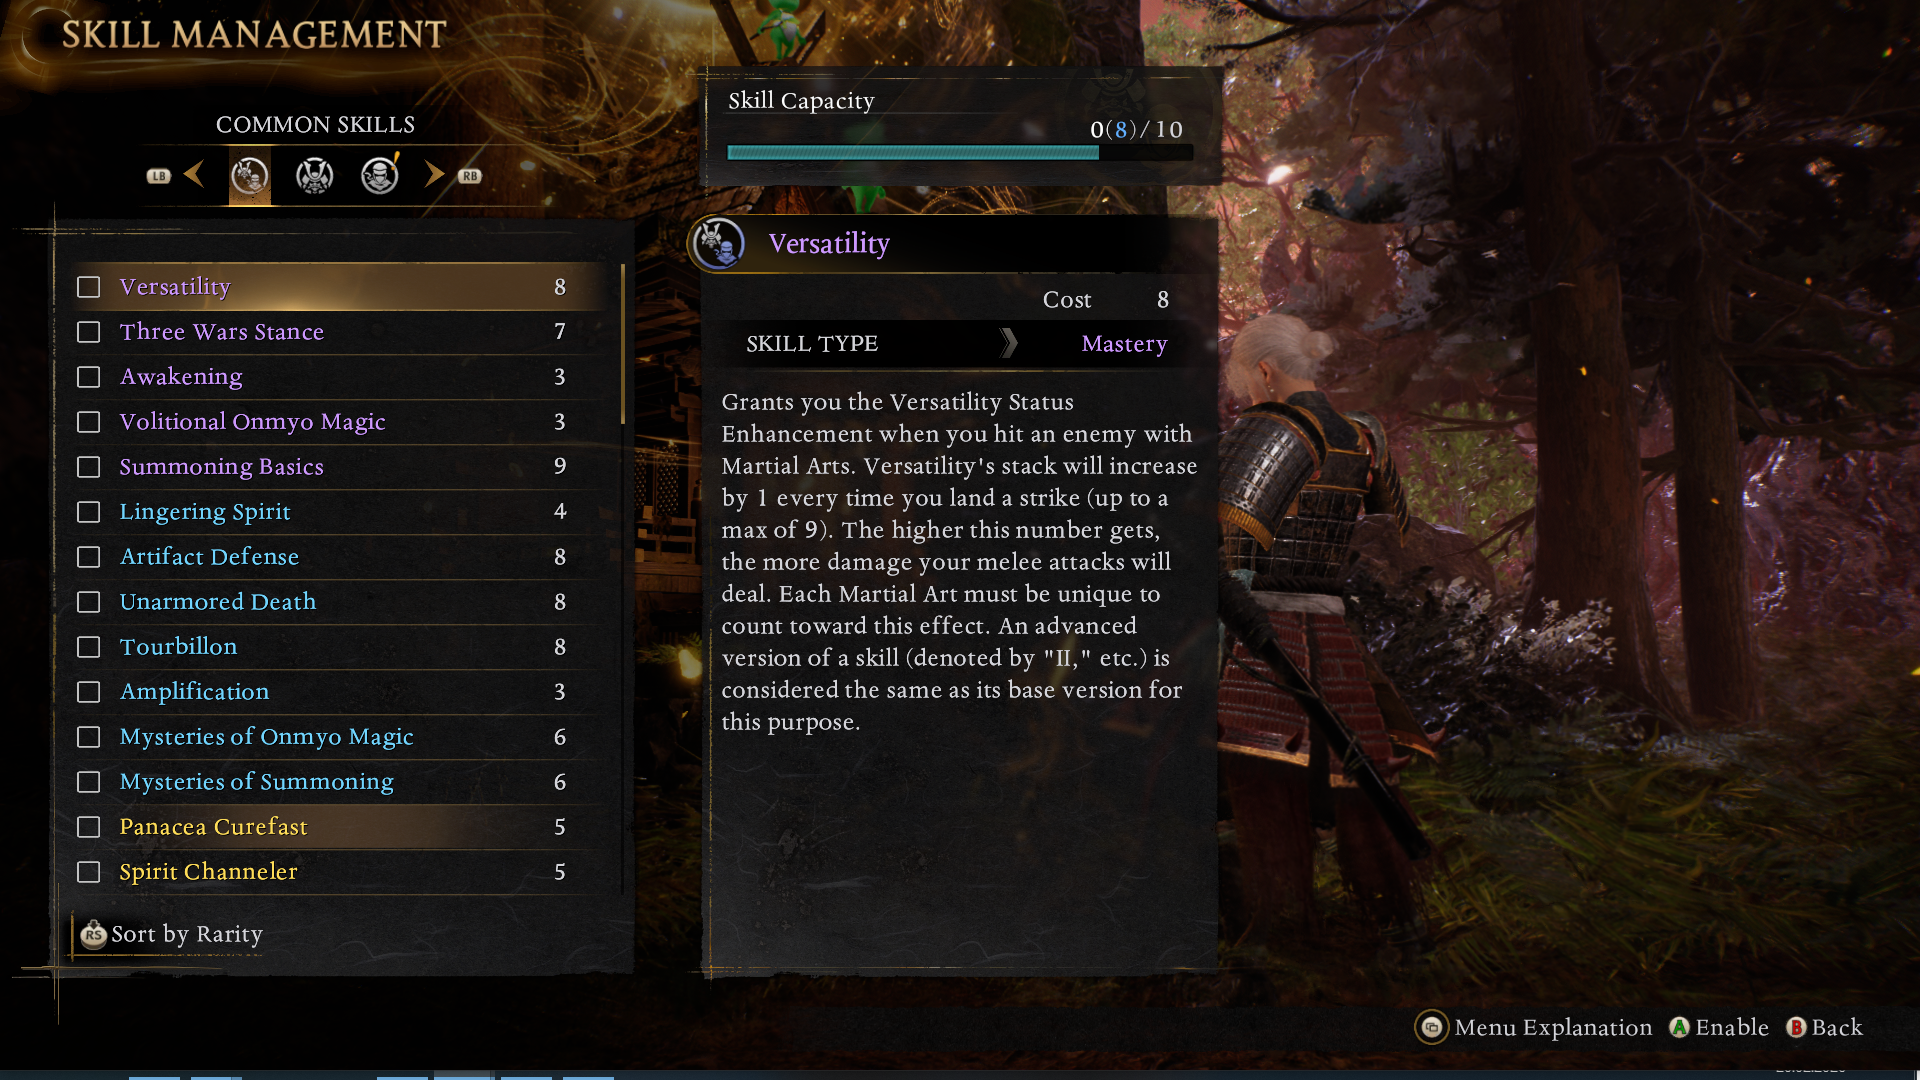Tick the Panacea Curefast checkbox
The width and height of the screenshot is (1920, 1080).
[x=89, y=827]
